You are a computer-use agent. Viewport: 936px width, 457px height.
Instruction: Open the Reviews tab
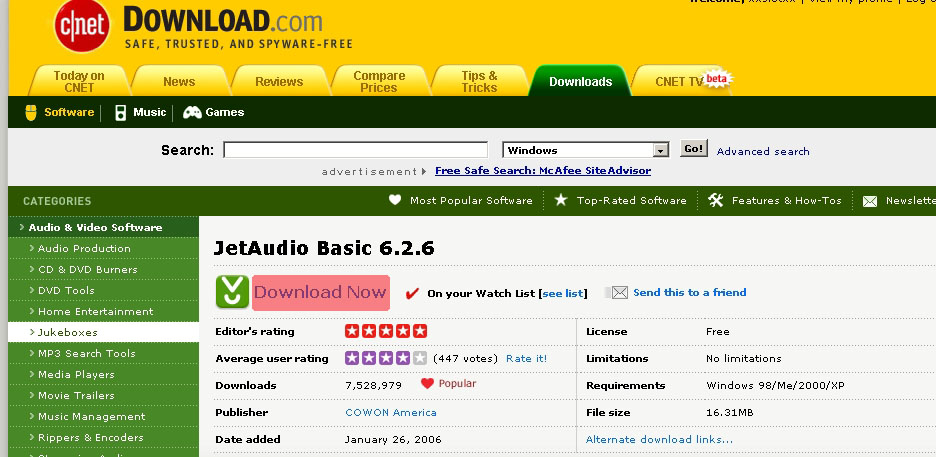click(x=279, y=82)
